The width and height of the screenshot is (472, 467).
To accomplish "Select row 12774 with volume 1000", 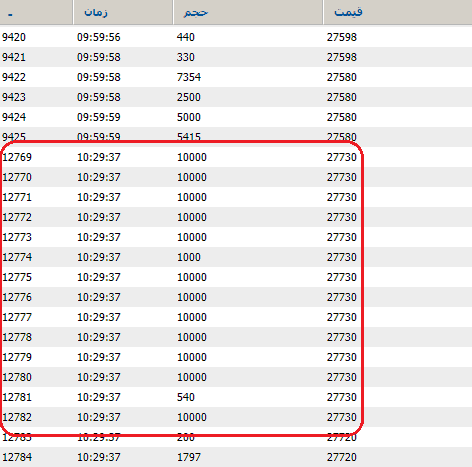I will [236, 257].
